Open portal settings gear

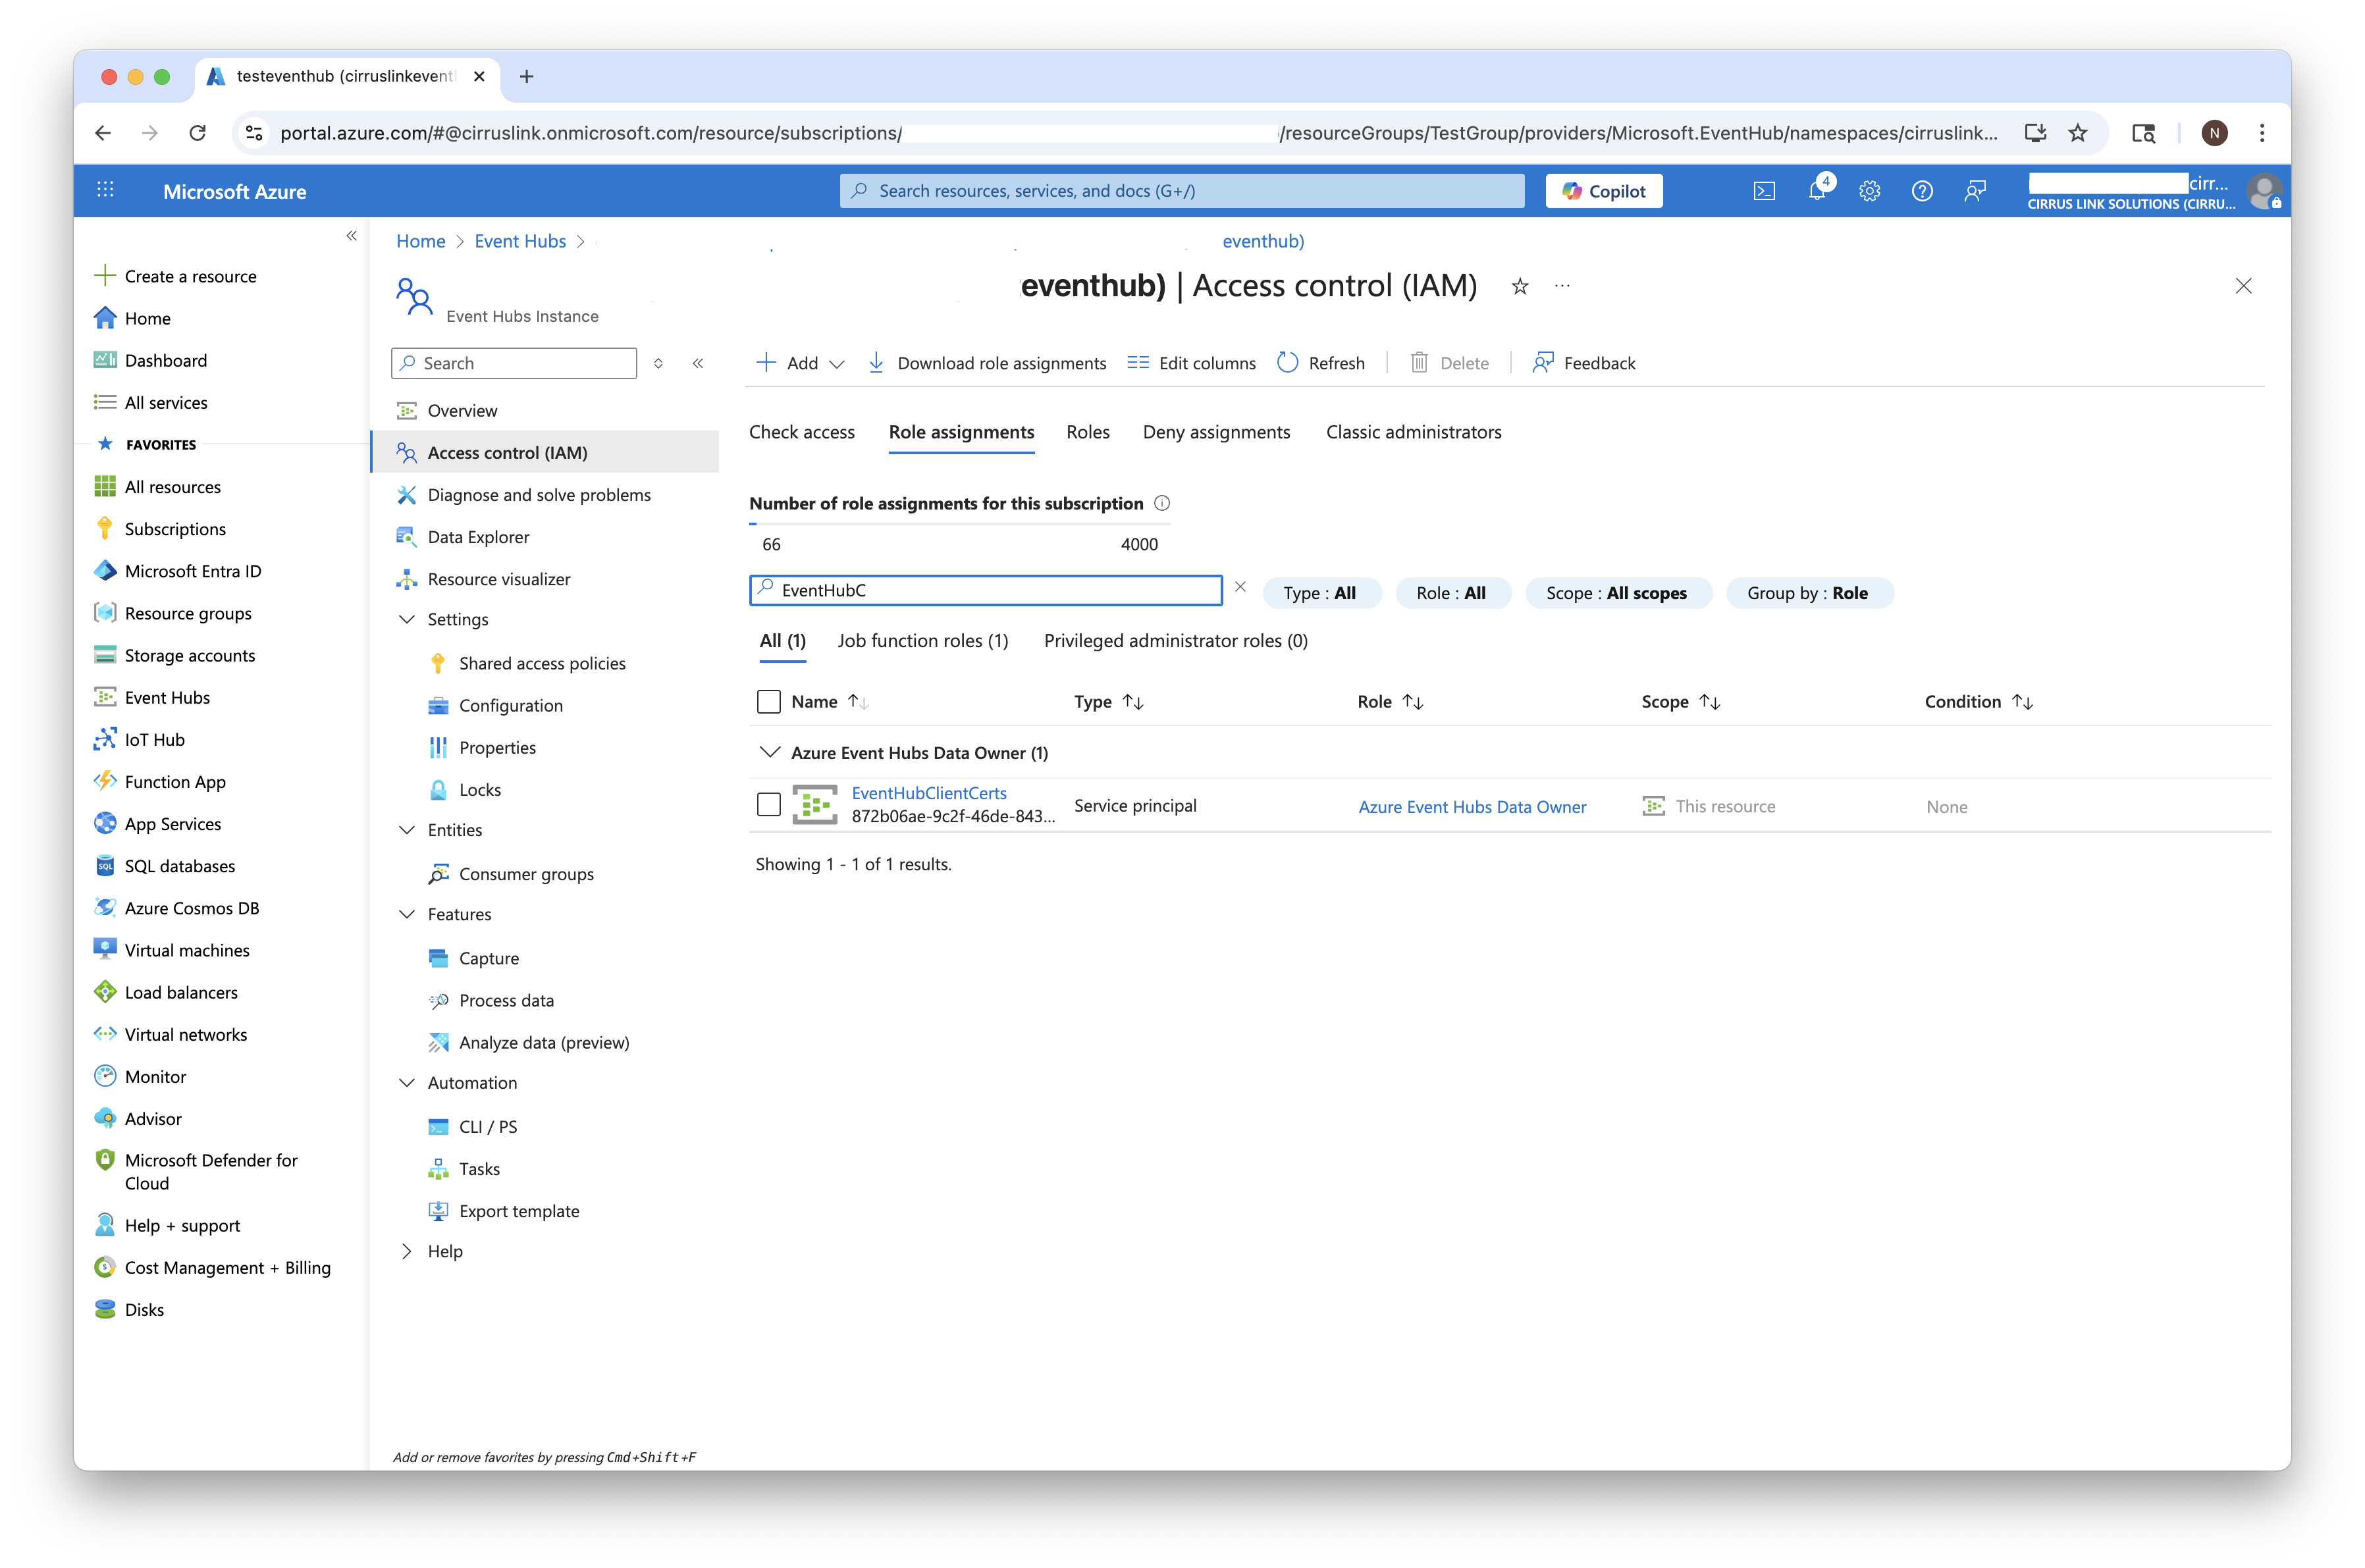click(x=1869, y=191)
